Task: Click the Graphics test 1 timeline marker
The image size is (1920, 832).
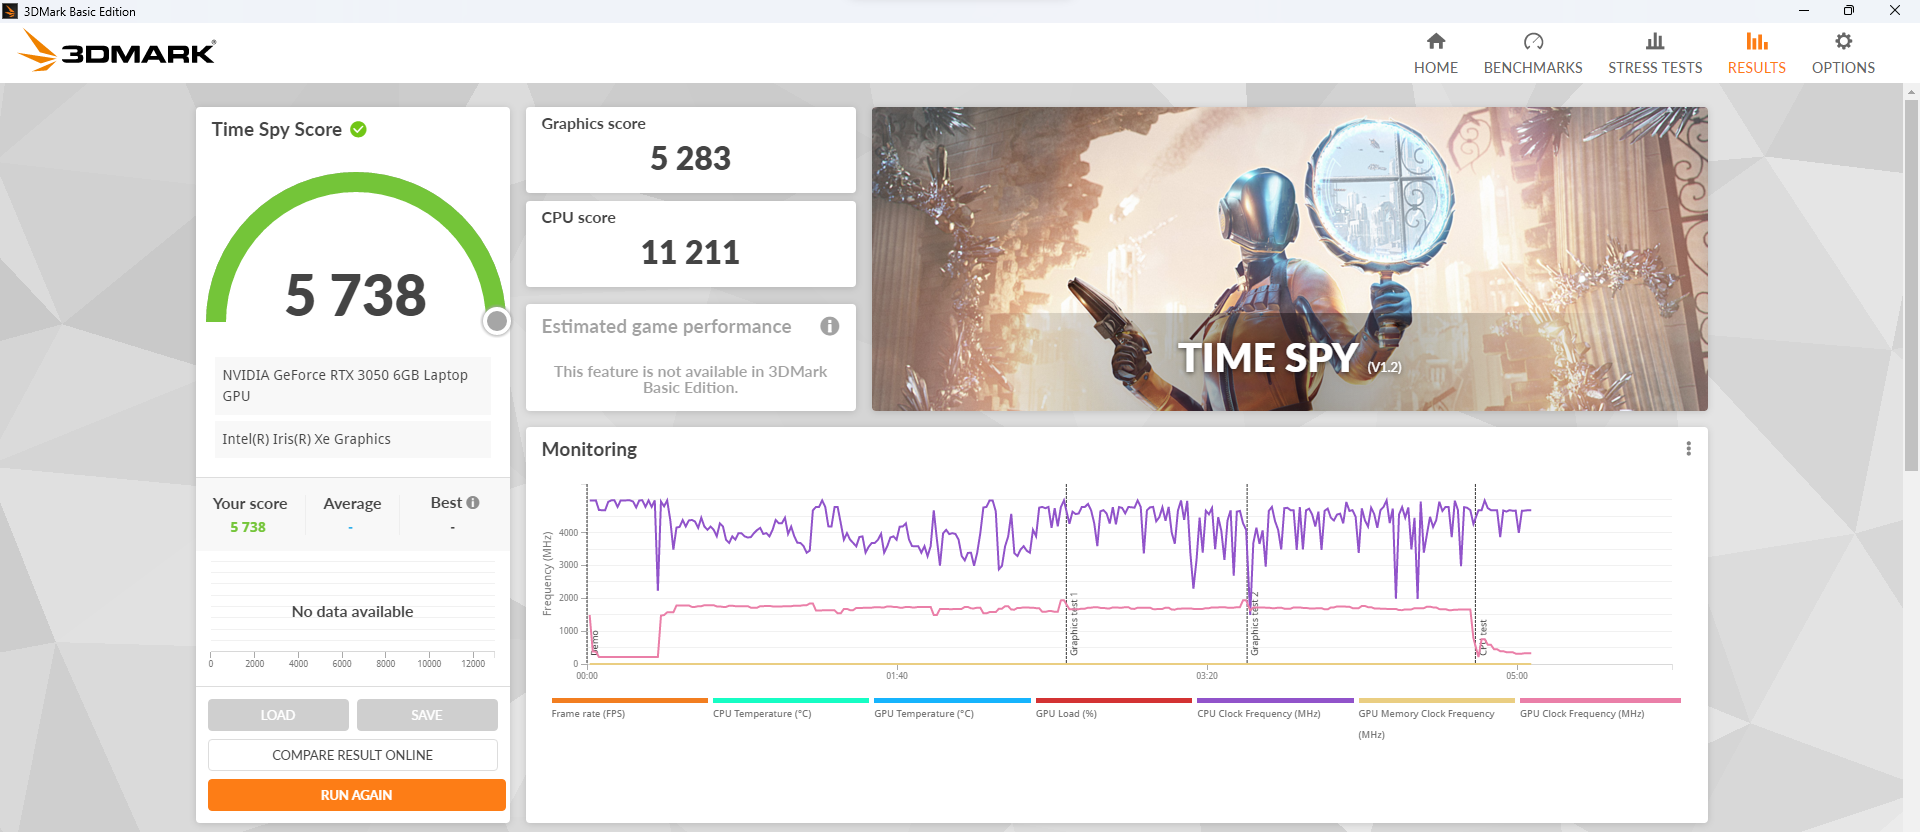Action: (1074, 625)
